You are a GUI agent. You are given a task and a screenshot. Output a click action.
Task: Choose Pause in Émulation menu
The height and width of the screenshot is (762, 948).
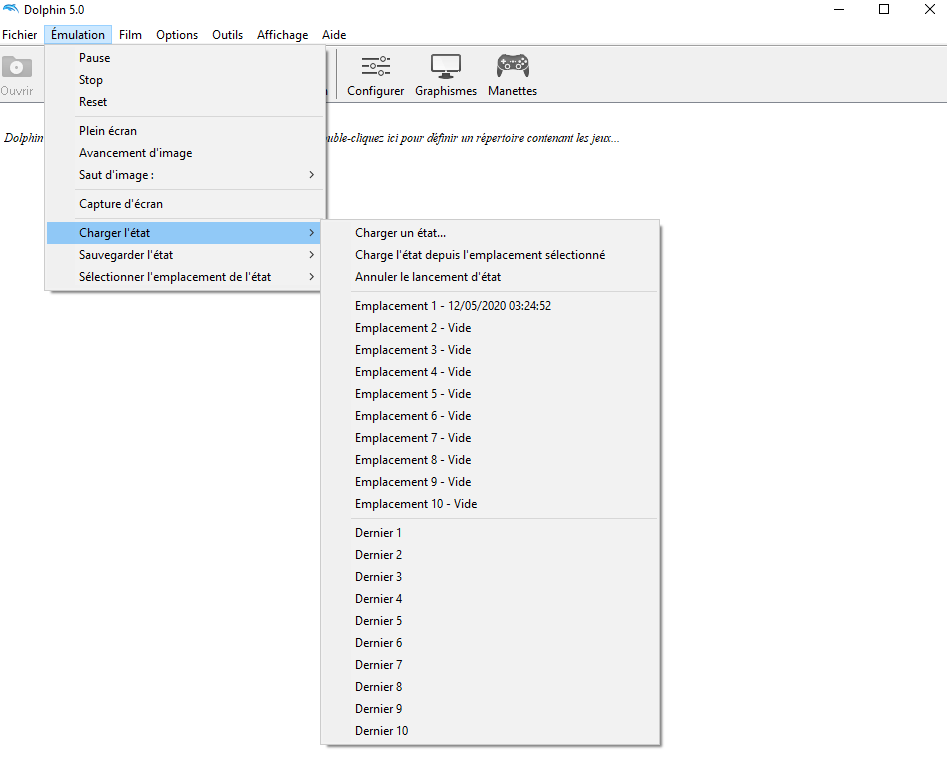[x=184, y=57]
